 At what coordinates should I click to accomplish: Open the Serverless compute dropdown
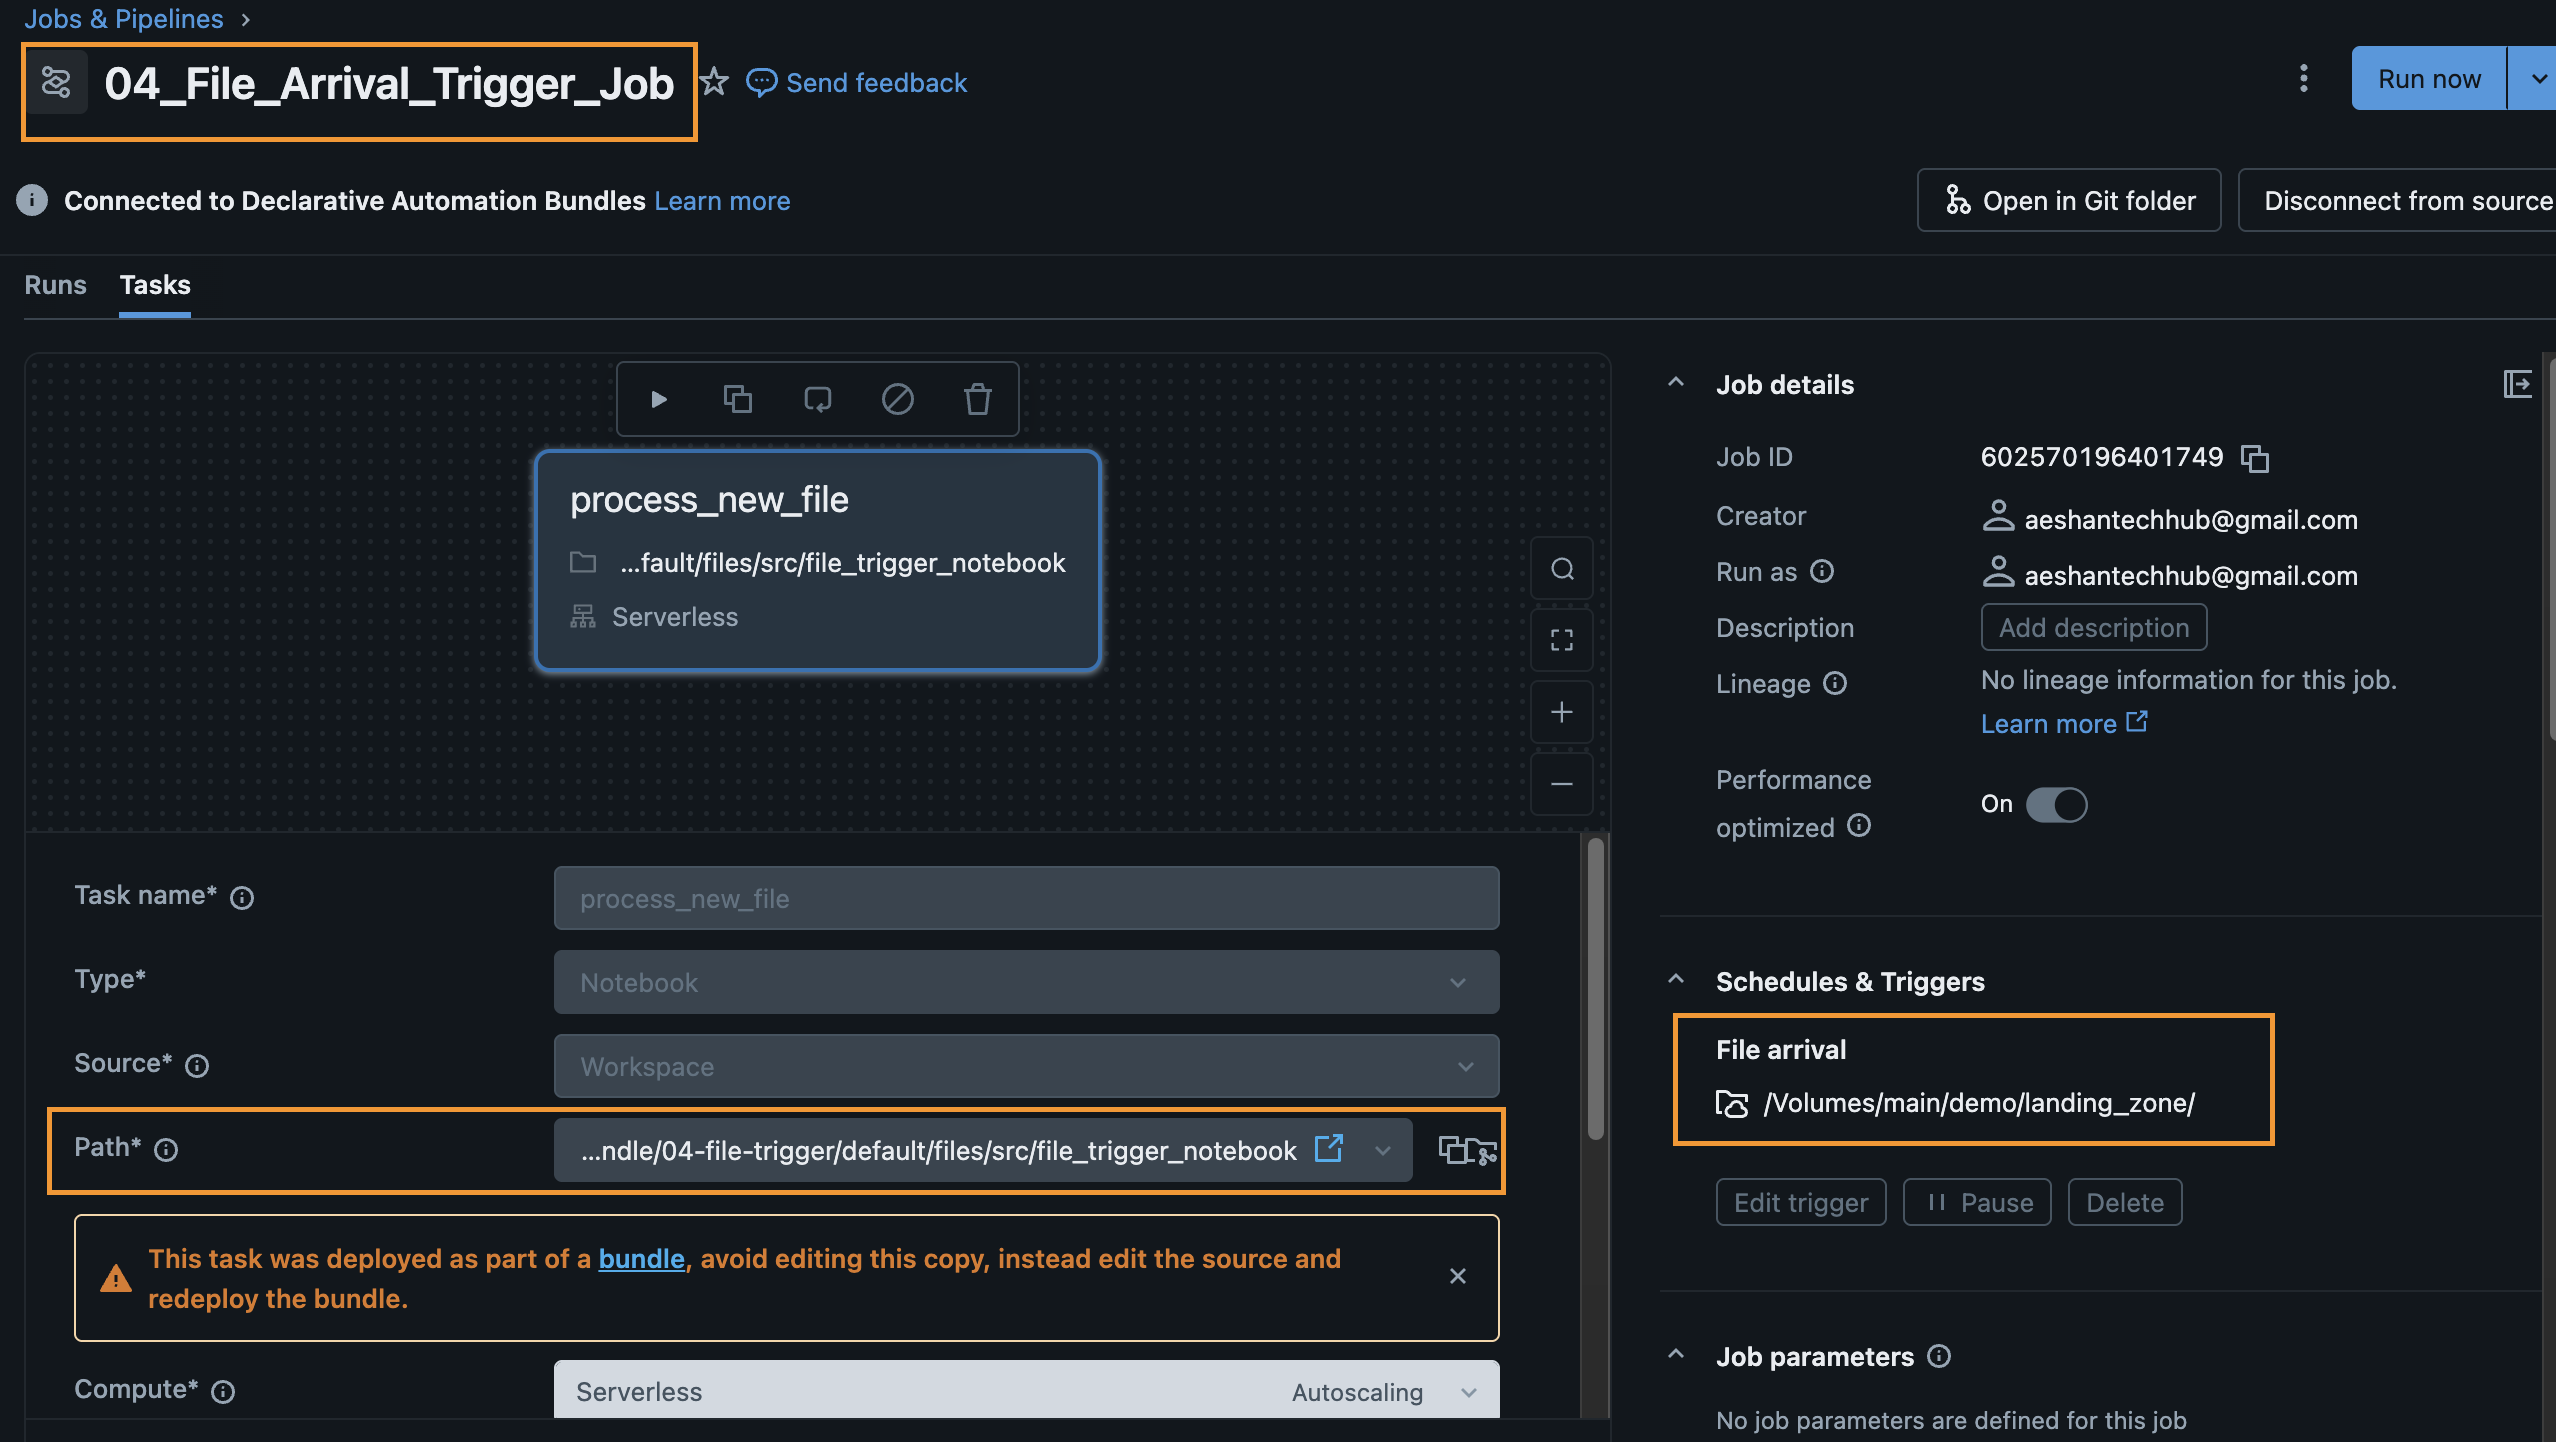point(1026,1391)
